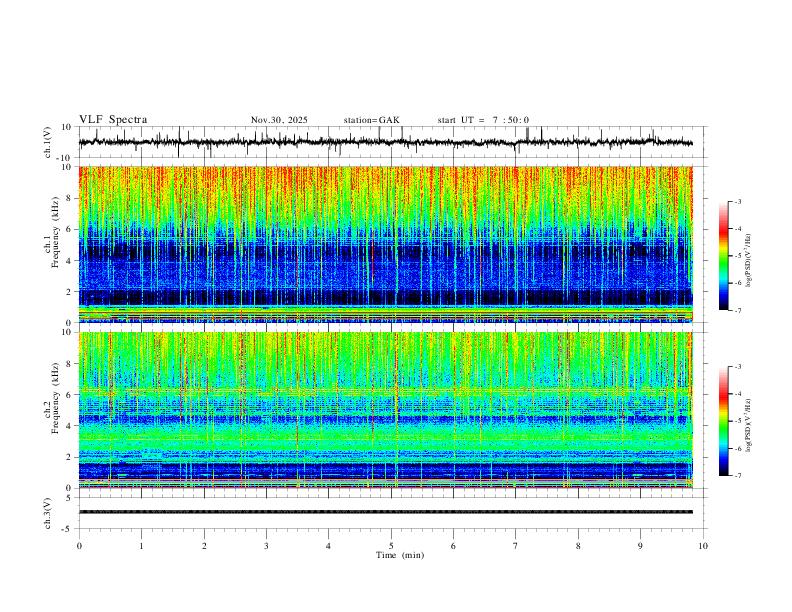This screenshot has height=612, width=792.
Task: Click the ch.1 color scale bar
Action: point(723,256)
